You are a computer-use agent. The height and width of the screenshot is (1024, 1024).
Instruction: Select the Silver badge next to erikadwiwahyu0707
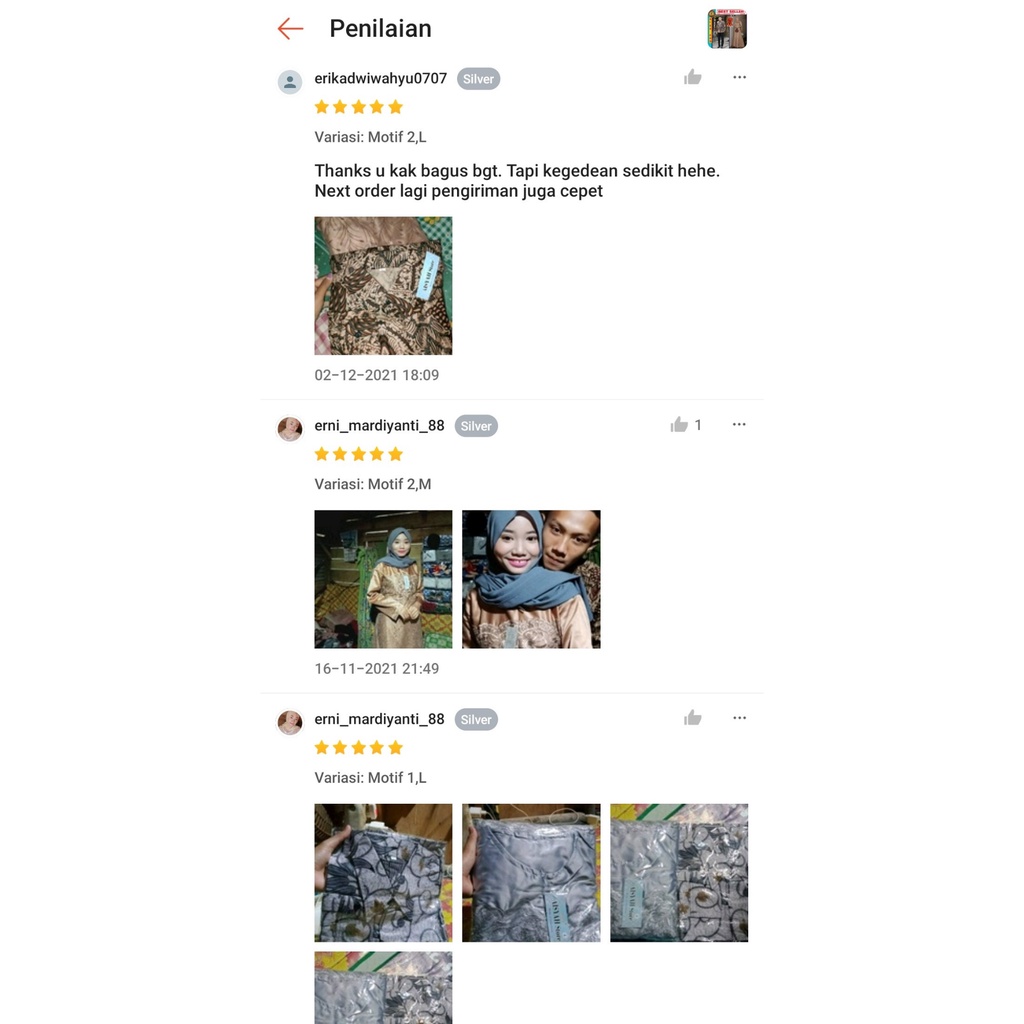pos(479,79)
